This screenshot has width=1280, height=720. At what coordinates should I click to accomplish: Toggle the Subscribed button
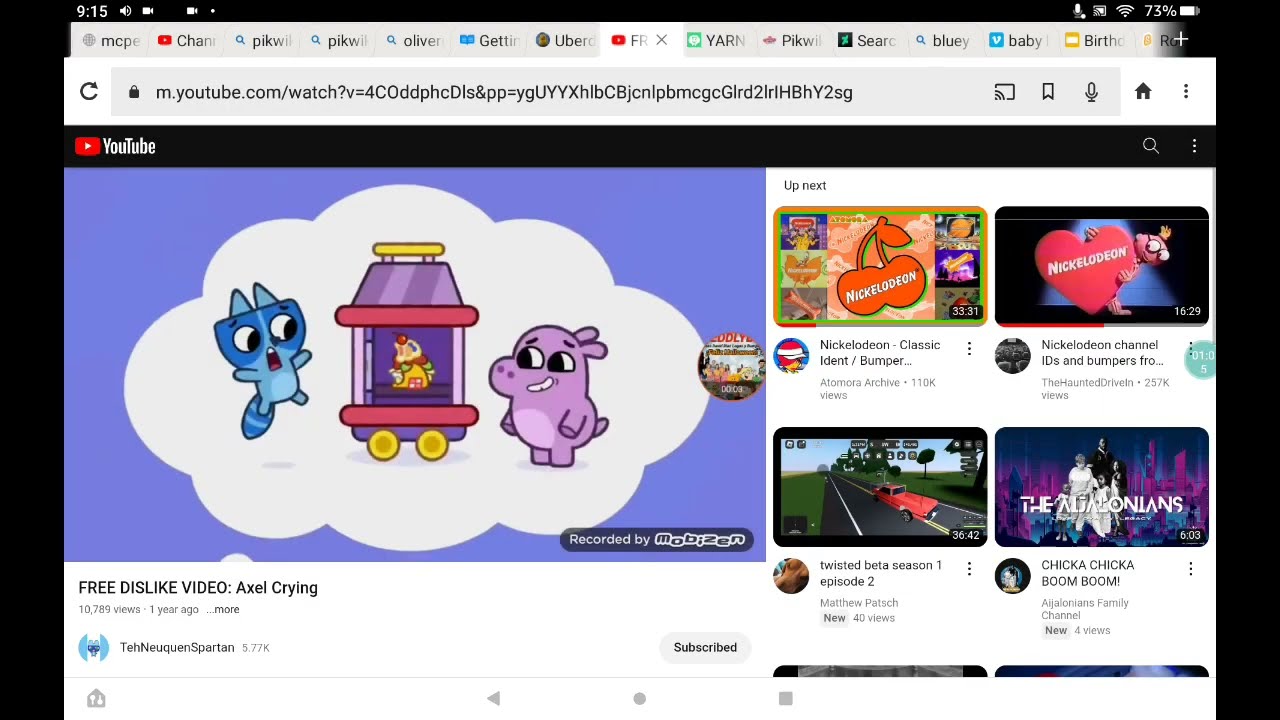(x=705, y=648)
